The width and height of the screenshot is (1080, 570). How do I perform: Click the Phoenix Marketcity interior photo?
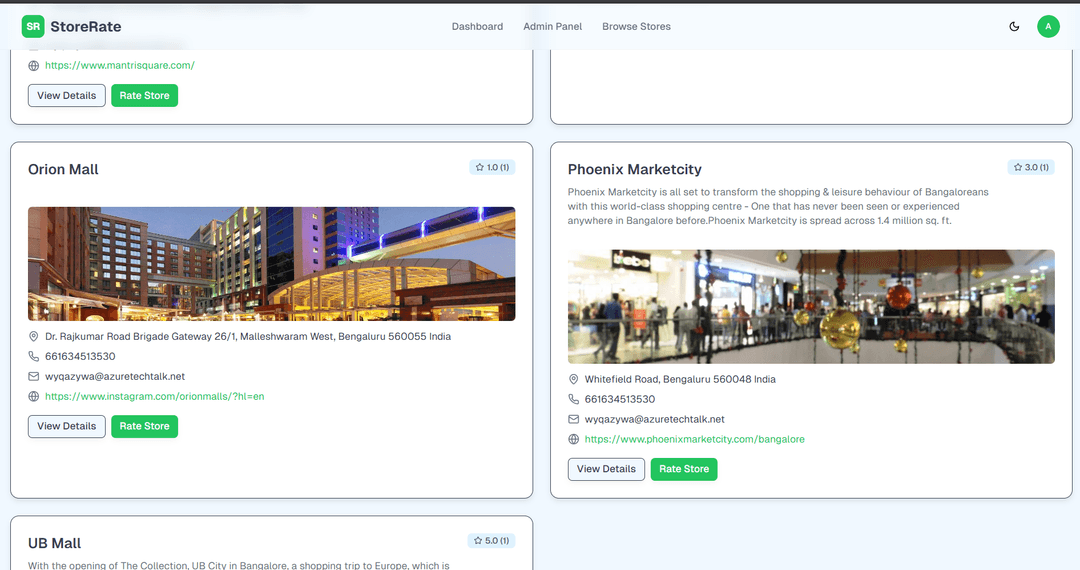point(811,306)
